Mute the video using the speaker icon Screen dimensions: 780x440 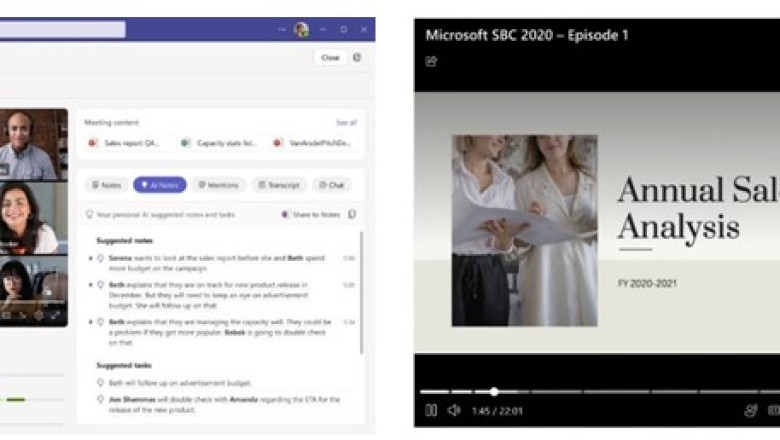[454, 411]
